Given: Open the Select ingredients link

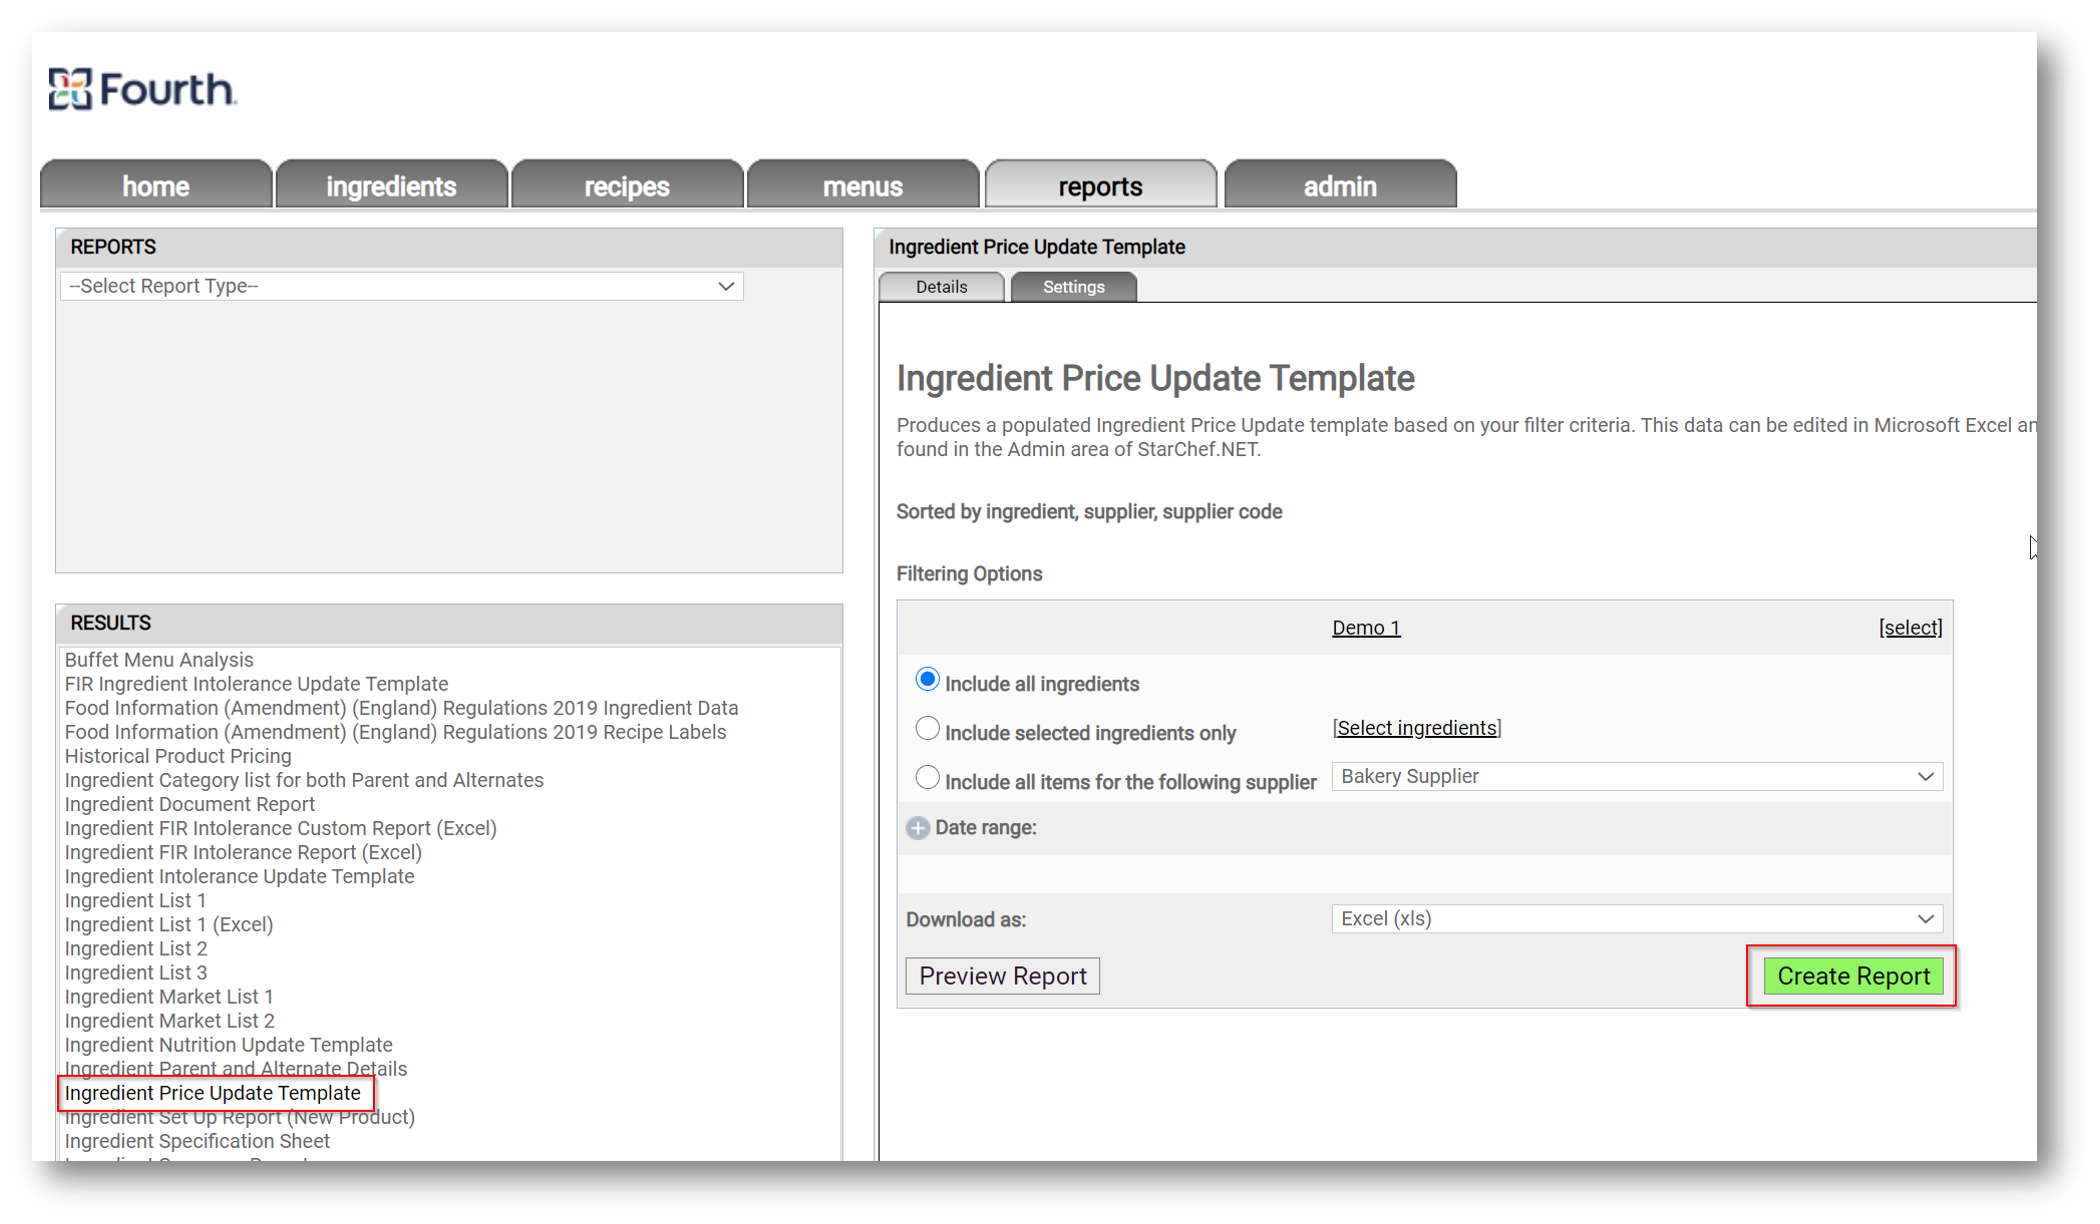Looking at the screenshot, I should coord(1417,728).
